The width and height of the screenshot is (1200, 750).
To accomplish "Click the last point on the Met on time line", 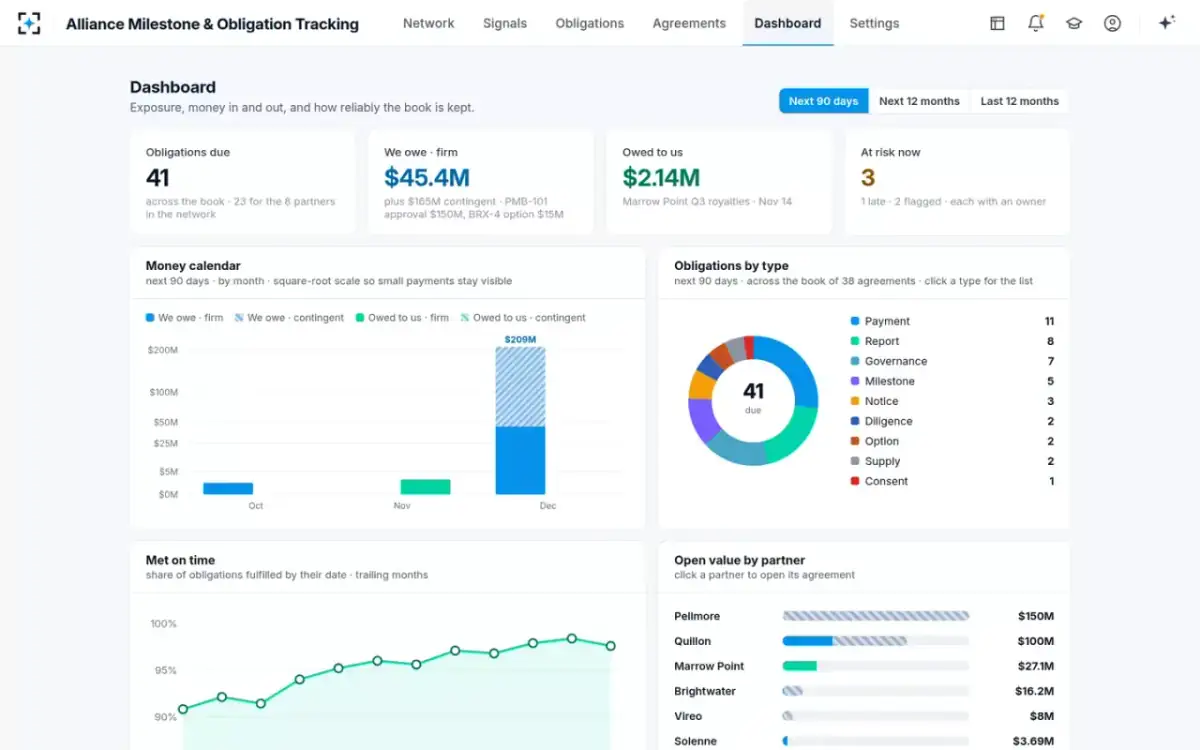I will click(610, 646).
